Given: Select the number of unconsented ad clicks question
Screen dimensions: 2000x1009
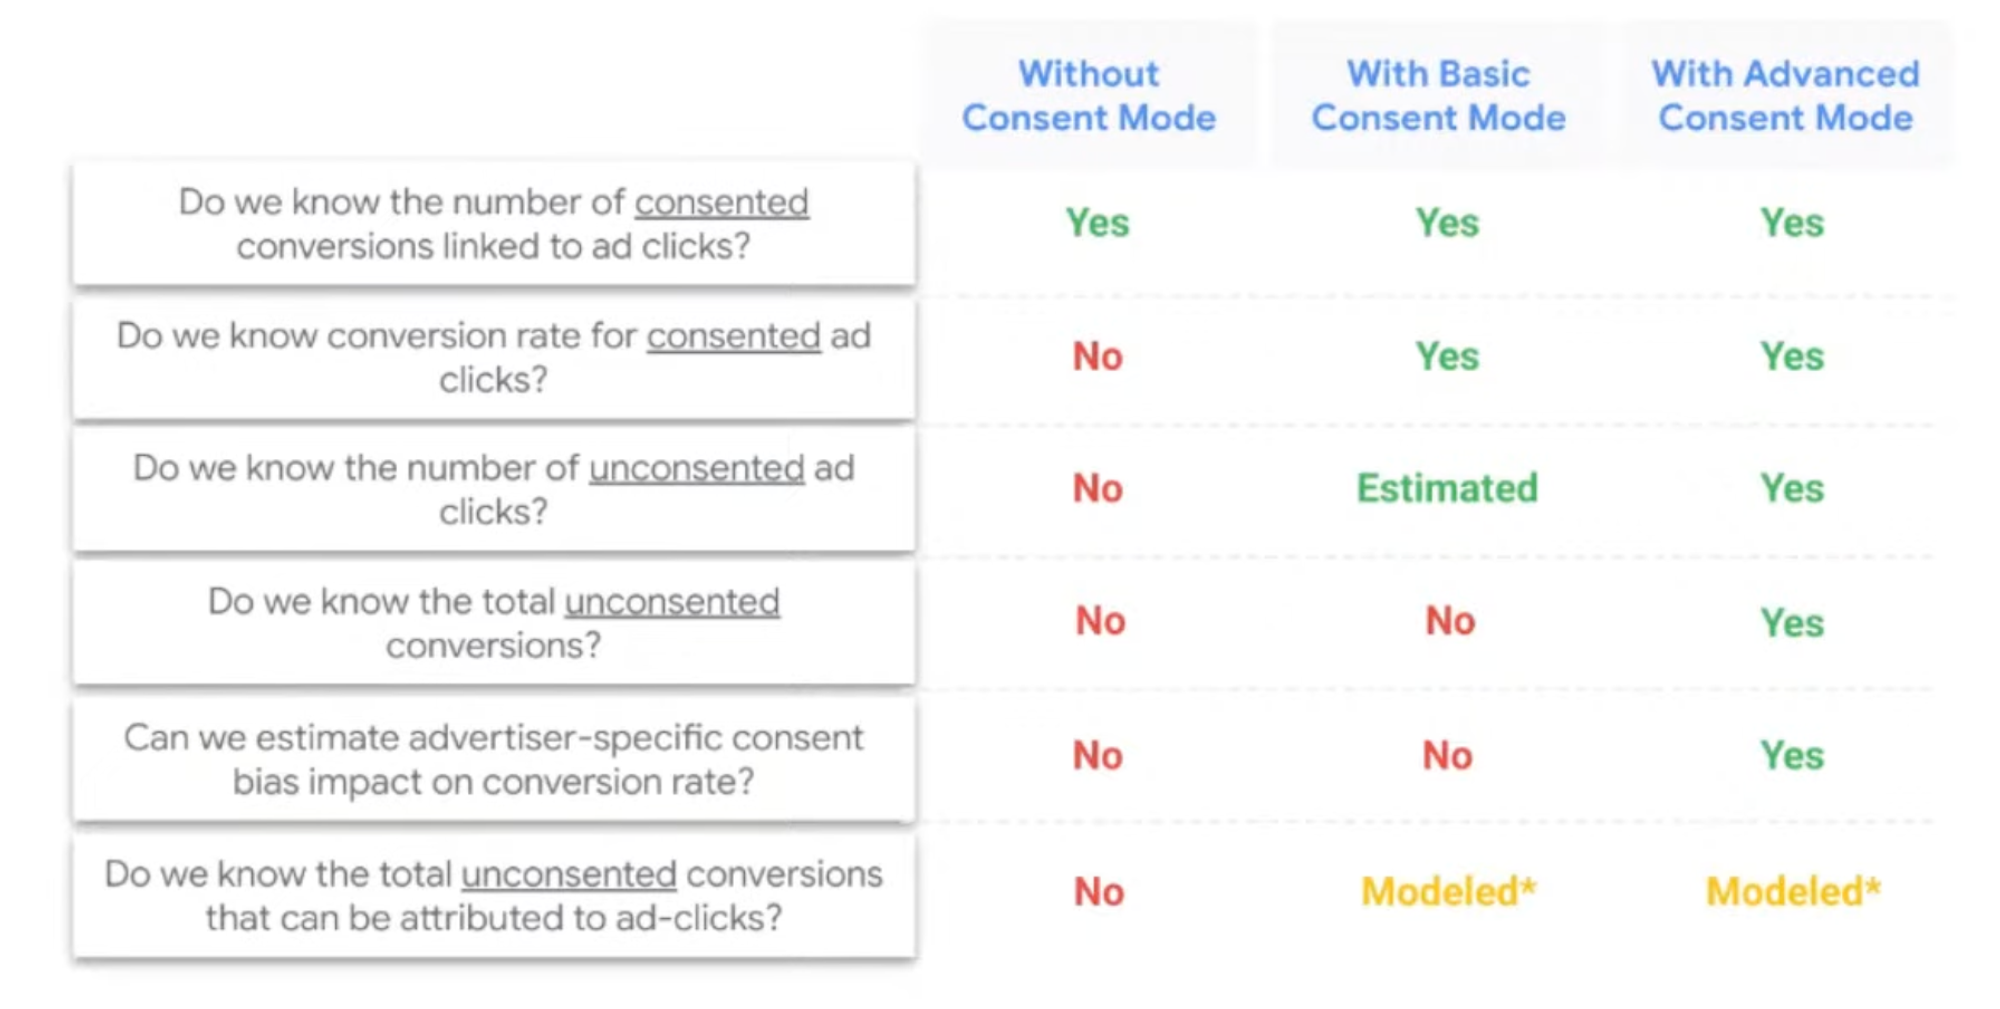Looking at the screenshot, I should 493,490.
